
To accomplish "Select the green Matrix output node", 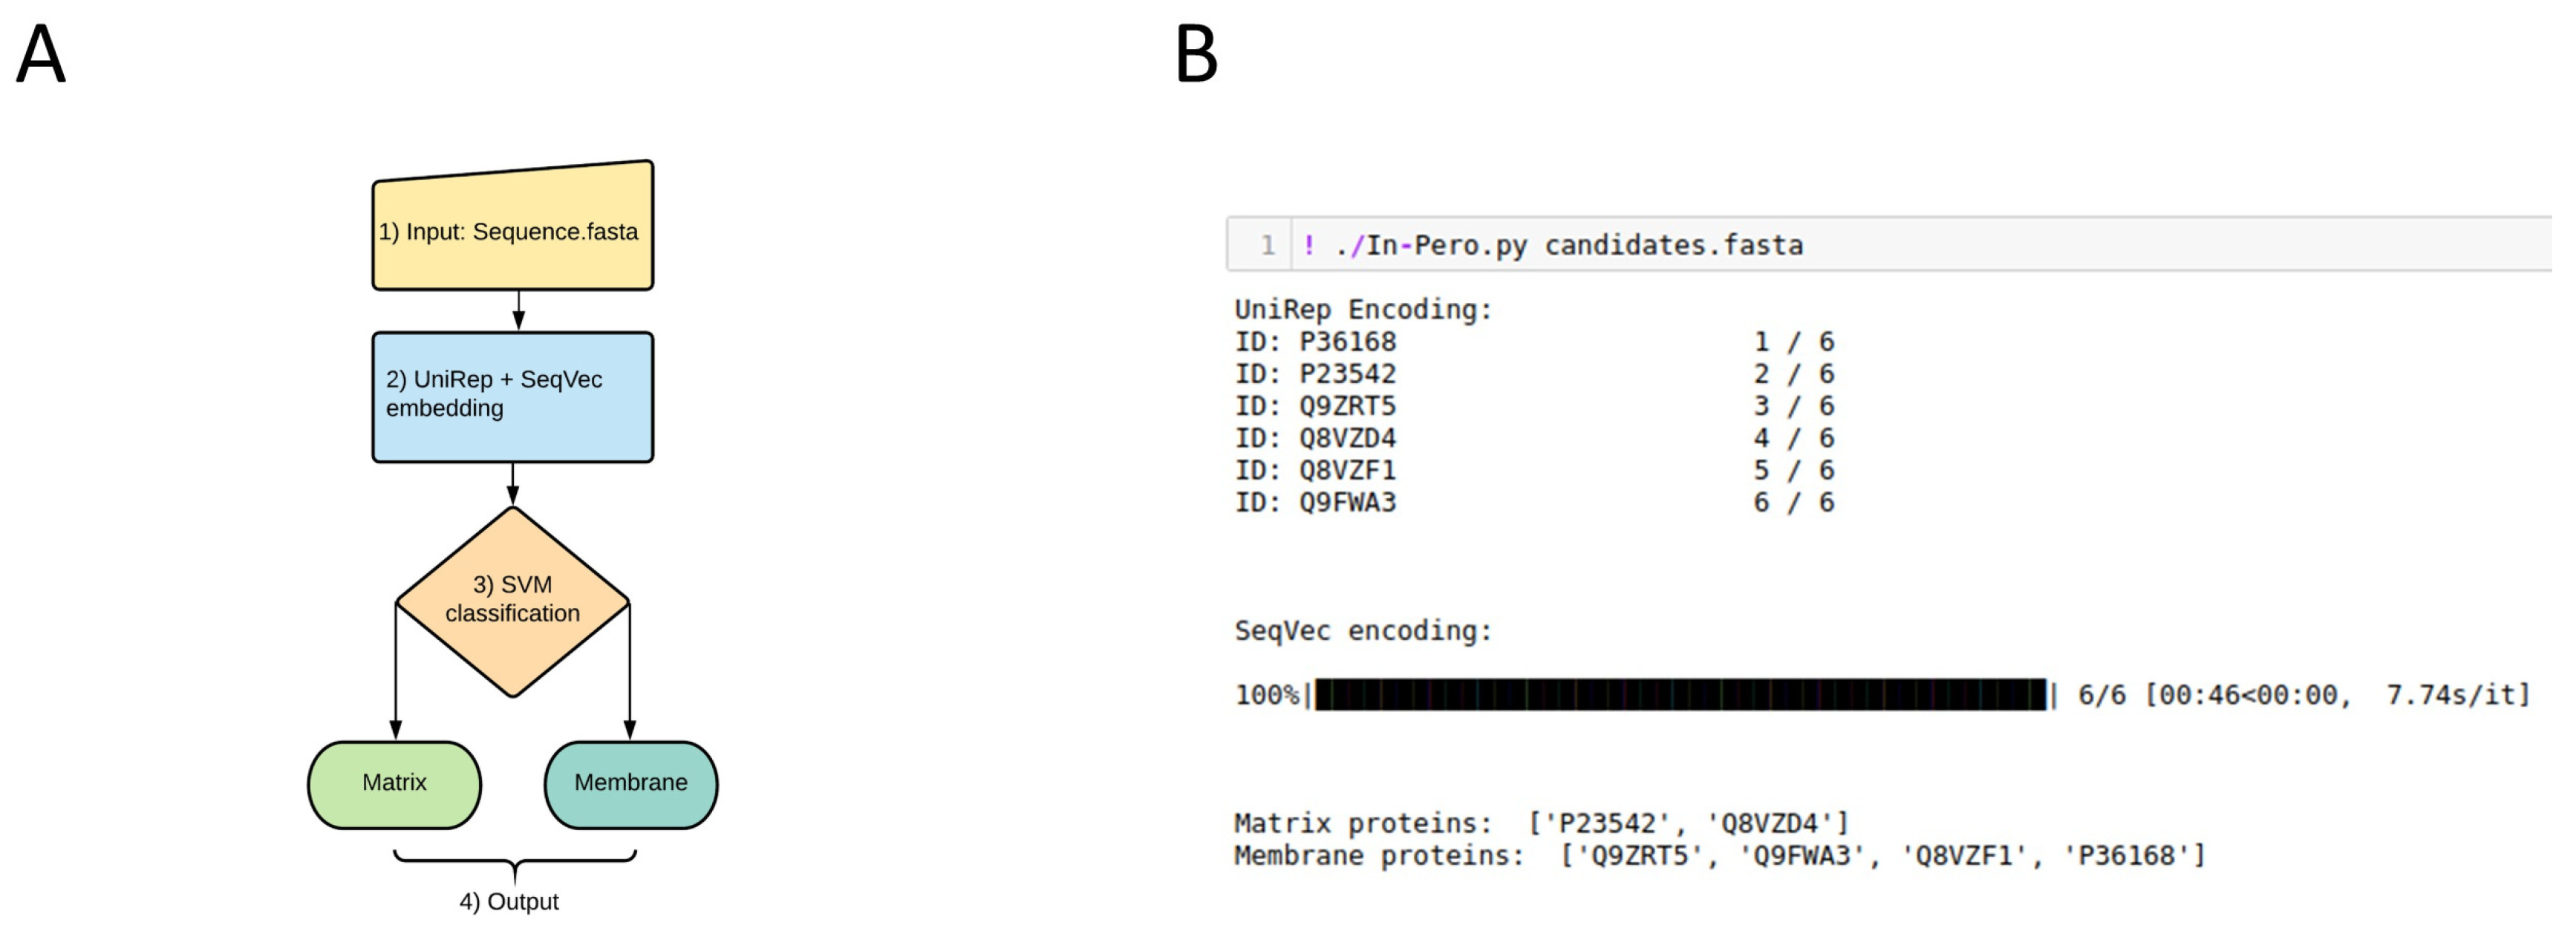I will pyautogui.click(x=394, y=784).
